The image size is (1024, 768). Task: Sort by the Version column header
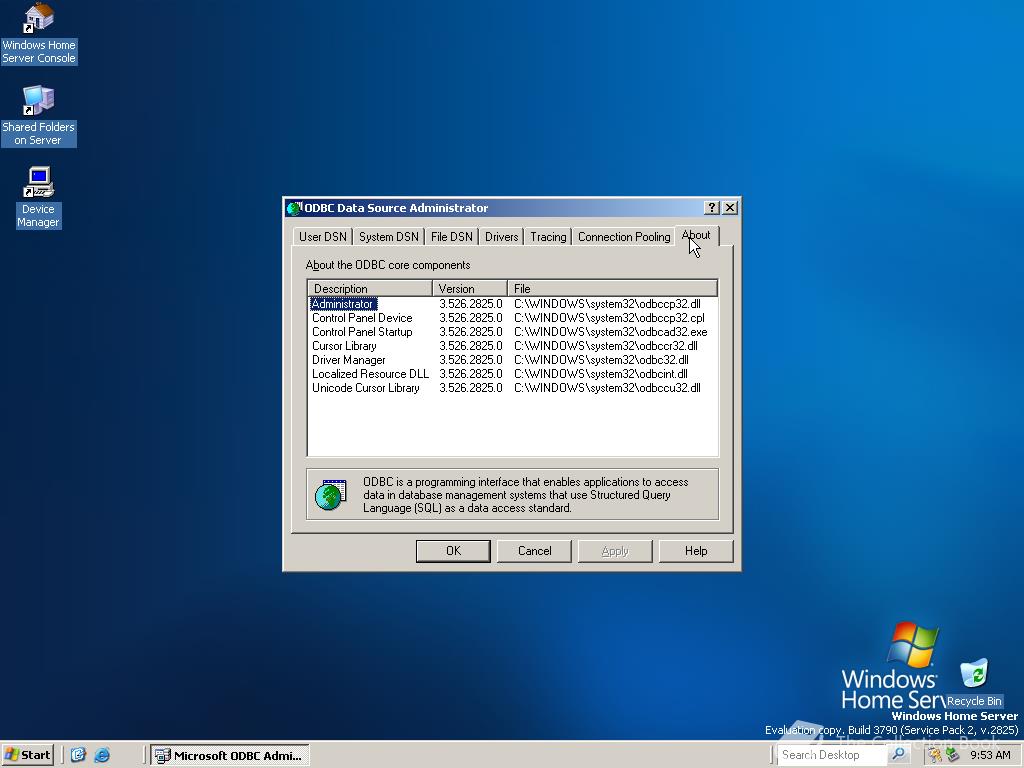(x=470, y=288)
